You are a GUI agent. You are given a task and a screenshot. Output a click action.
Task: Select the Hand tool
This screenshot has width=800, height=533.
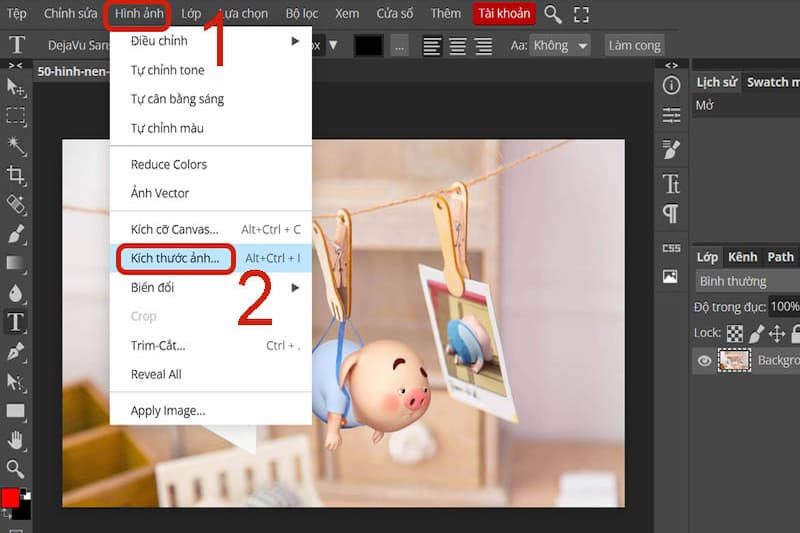15,440
